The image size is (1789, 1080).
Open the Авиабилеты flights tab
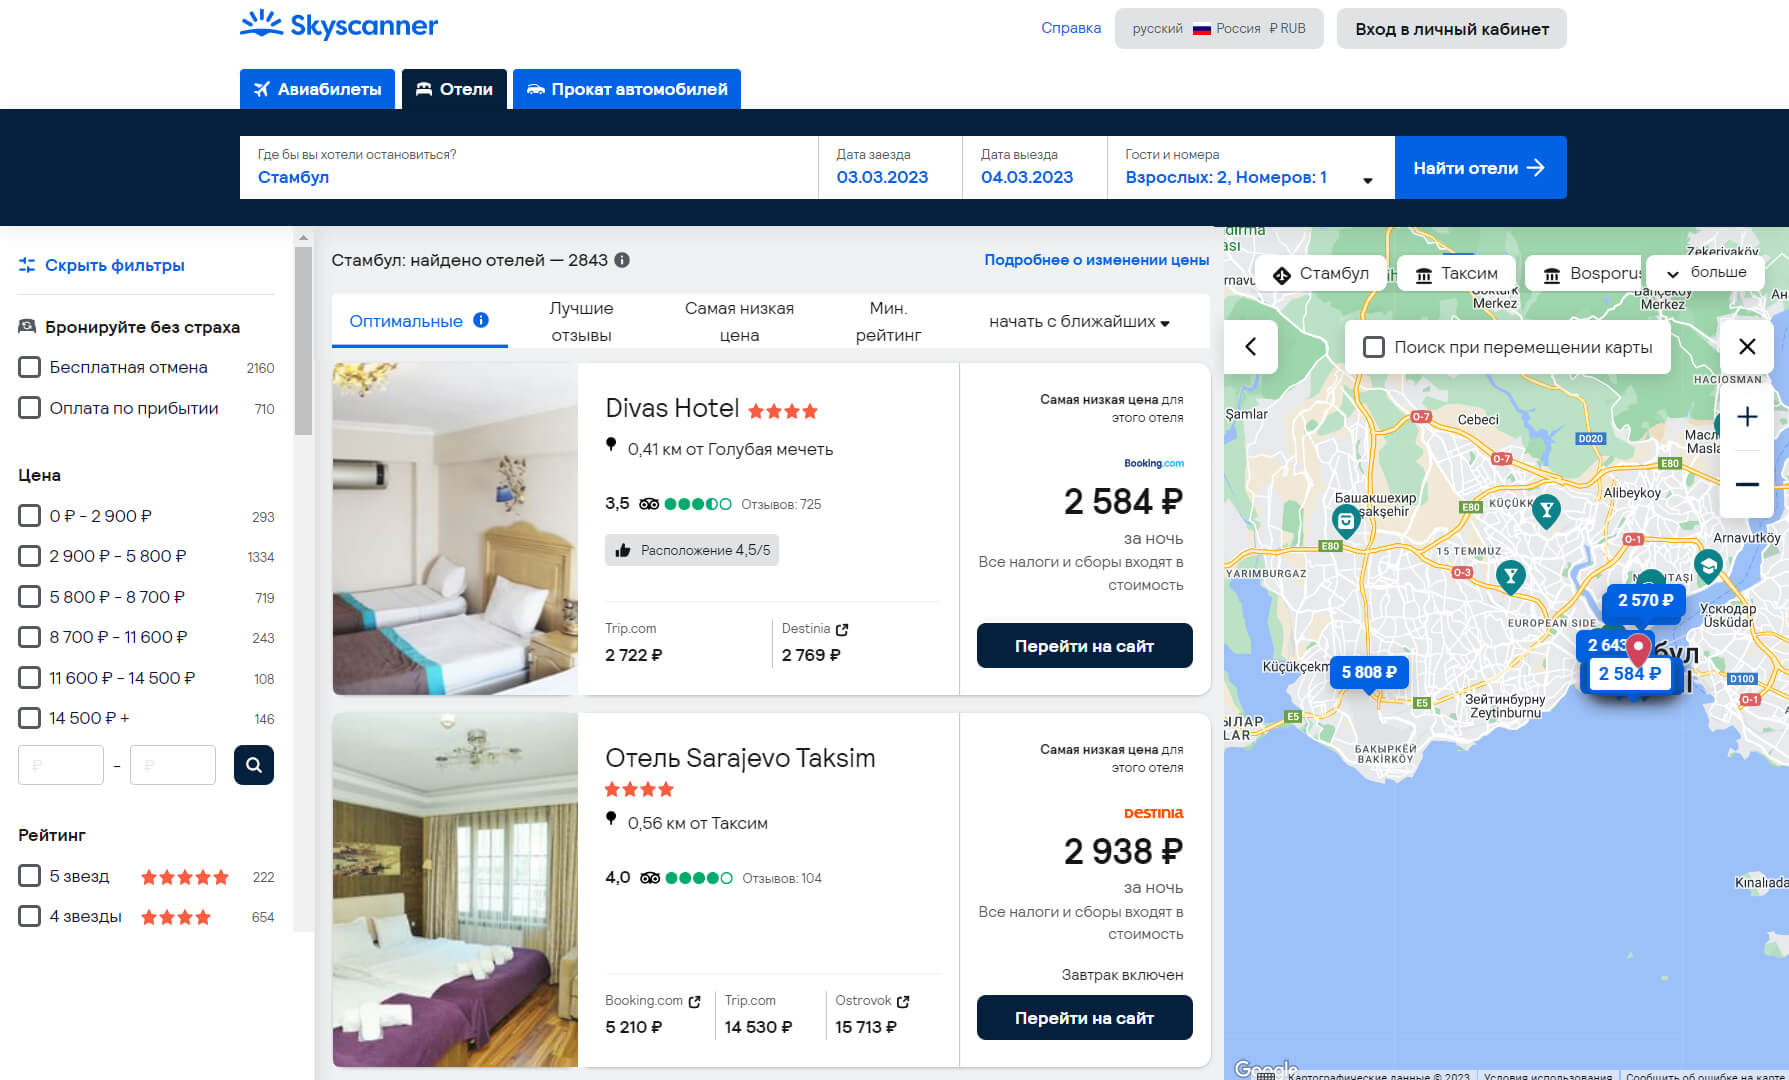317,89
